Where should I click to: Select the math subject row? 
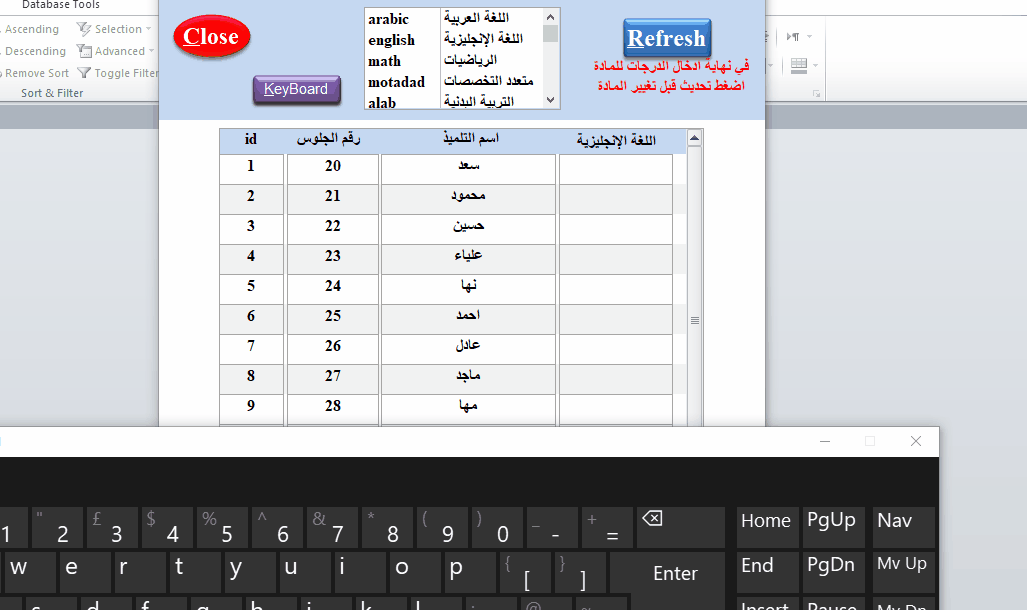click(x=455, y=60)
